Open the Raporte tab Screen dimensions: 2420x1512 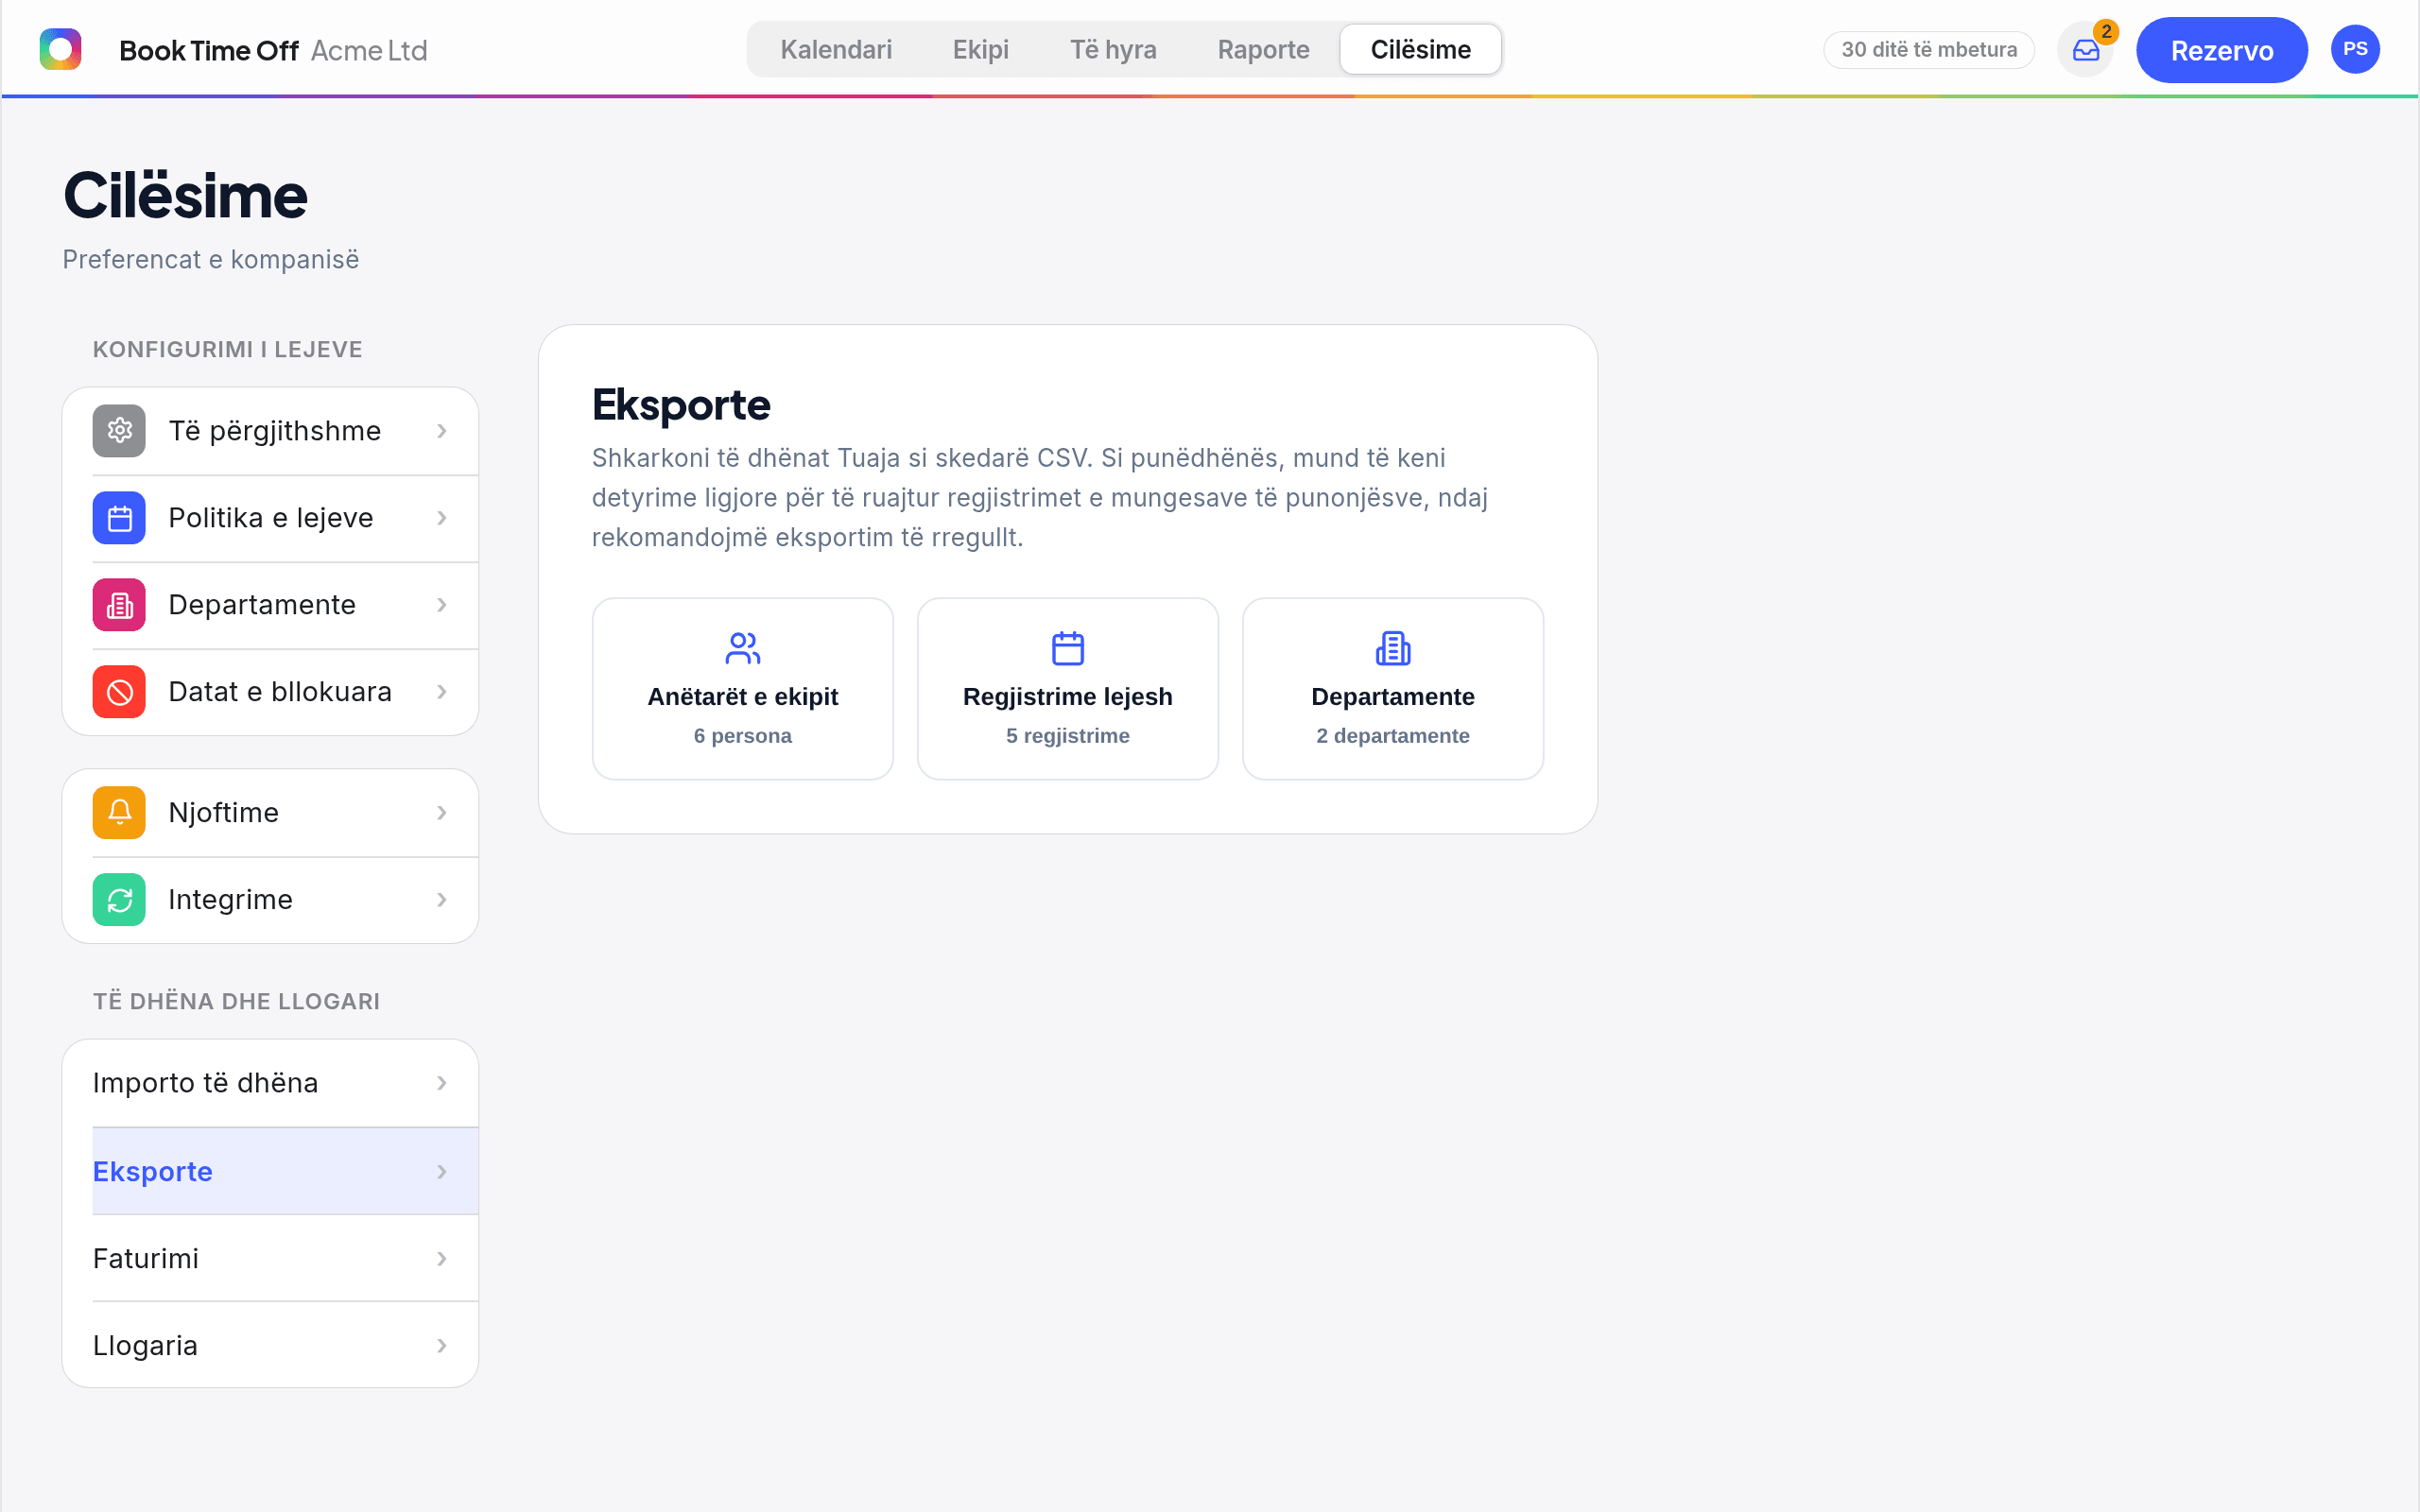pos(1263,50)
